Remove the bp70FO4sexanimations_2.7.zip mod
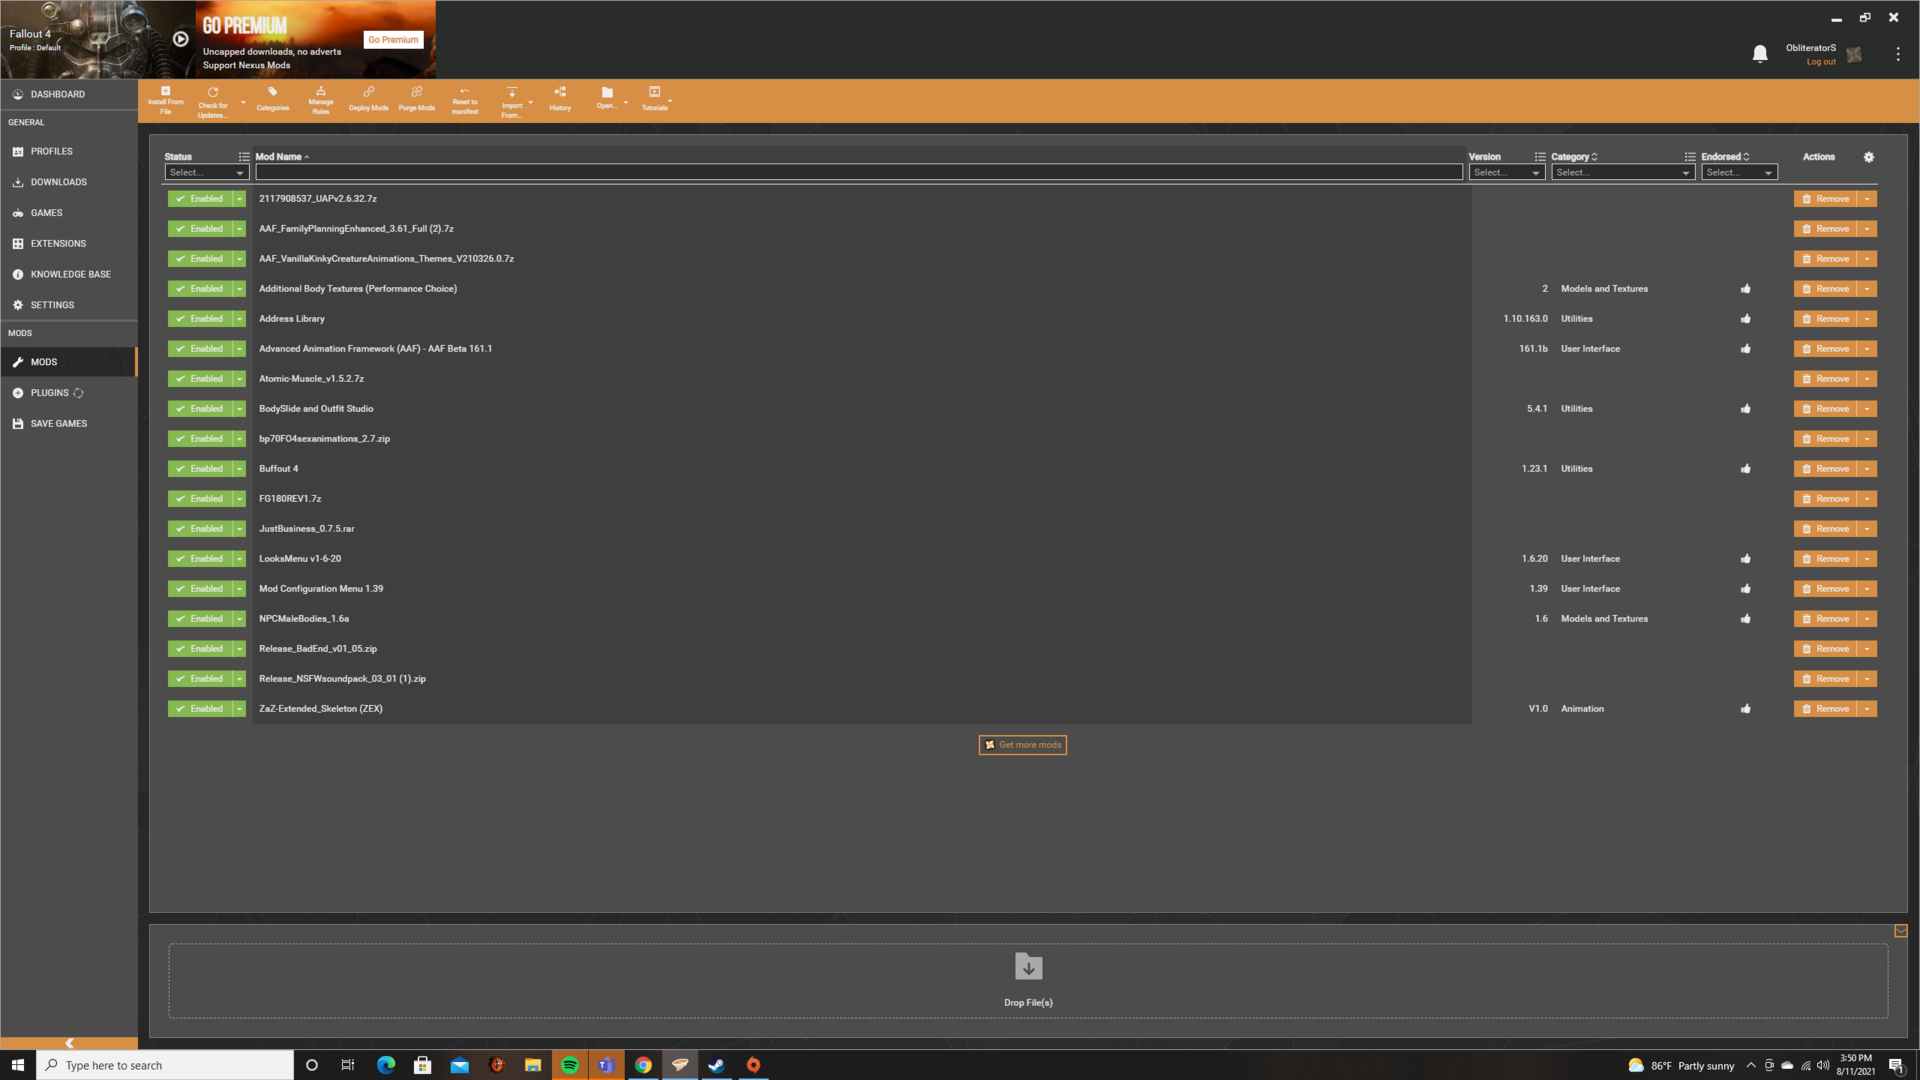The width and height of the screenshot is (1920, 1080). [x=1825, y=439]
